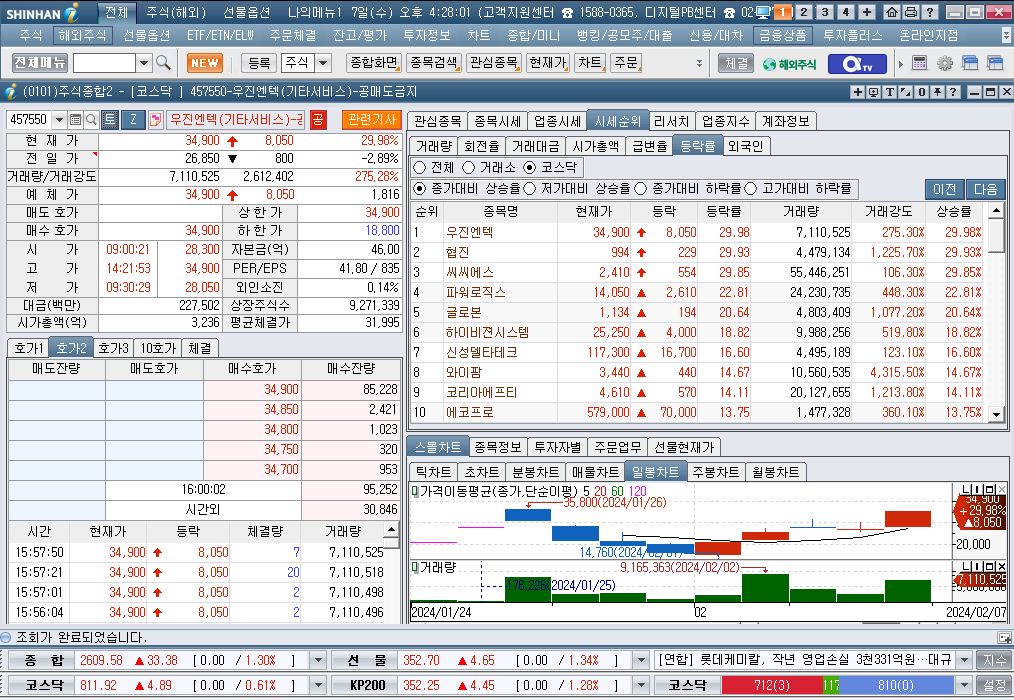Click the 종목검색 toolbar button

coord(434,63)
